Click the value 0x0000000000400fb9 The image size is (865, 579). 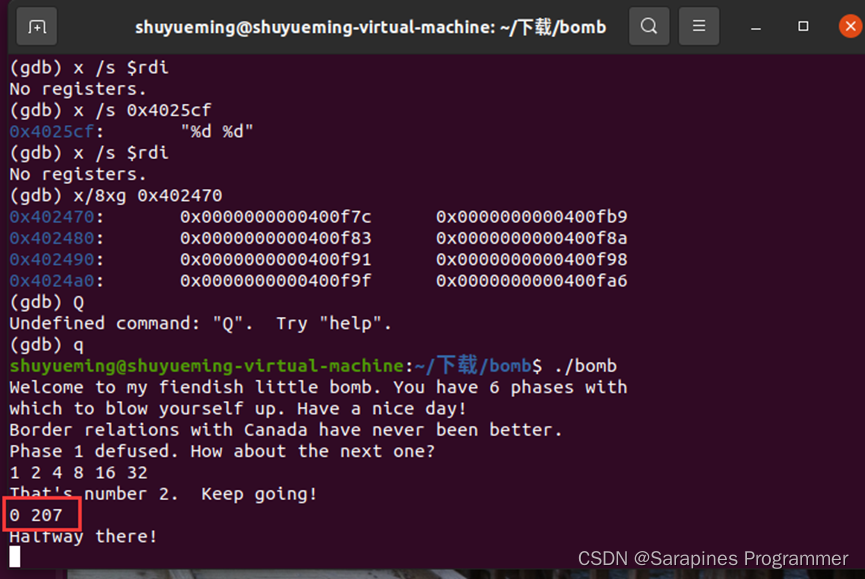tap(532, 217)
